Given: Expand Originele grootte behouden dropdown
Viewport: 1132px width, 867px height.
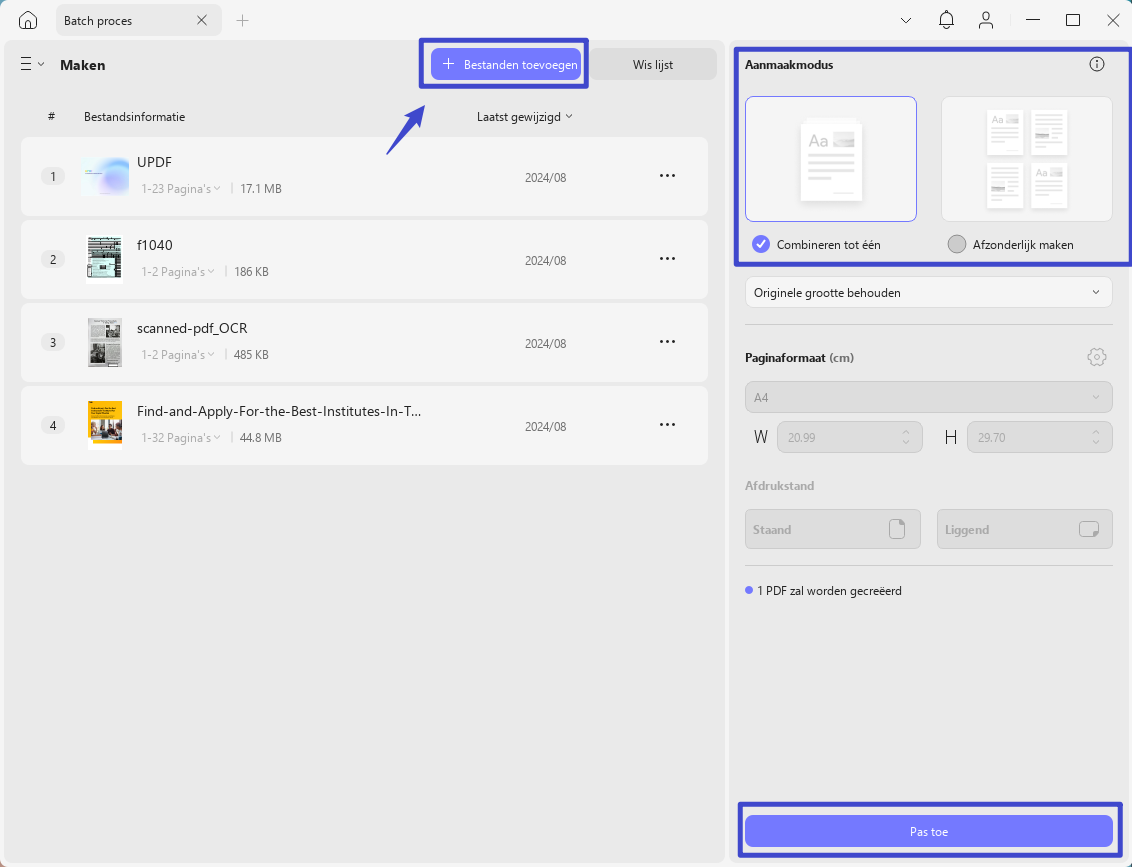Looking at the screenshot, I should click(928, 292).
